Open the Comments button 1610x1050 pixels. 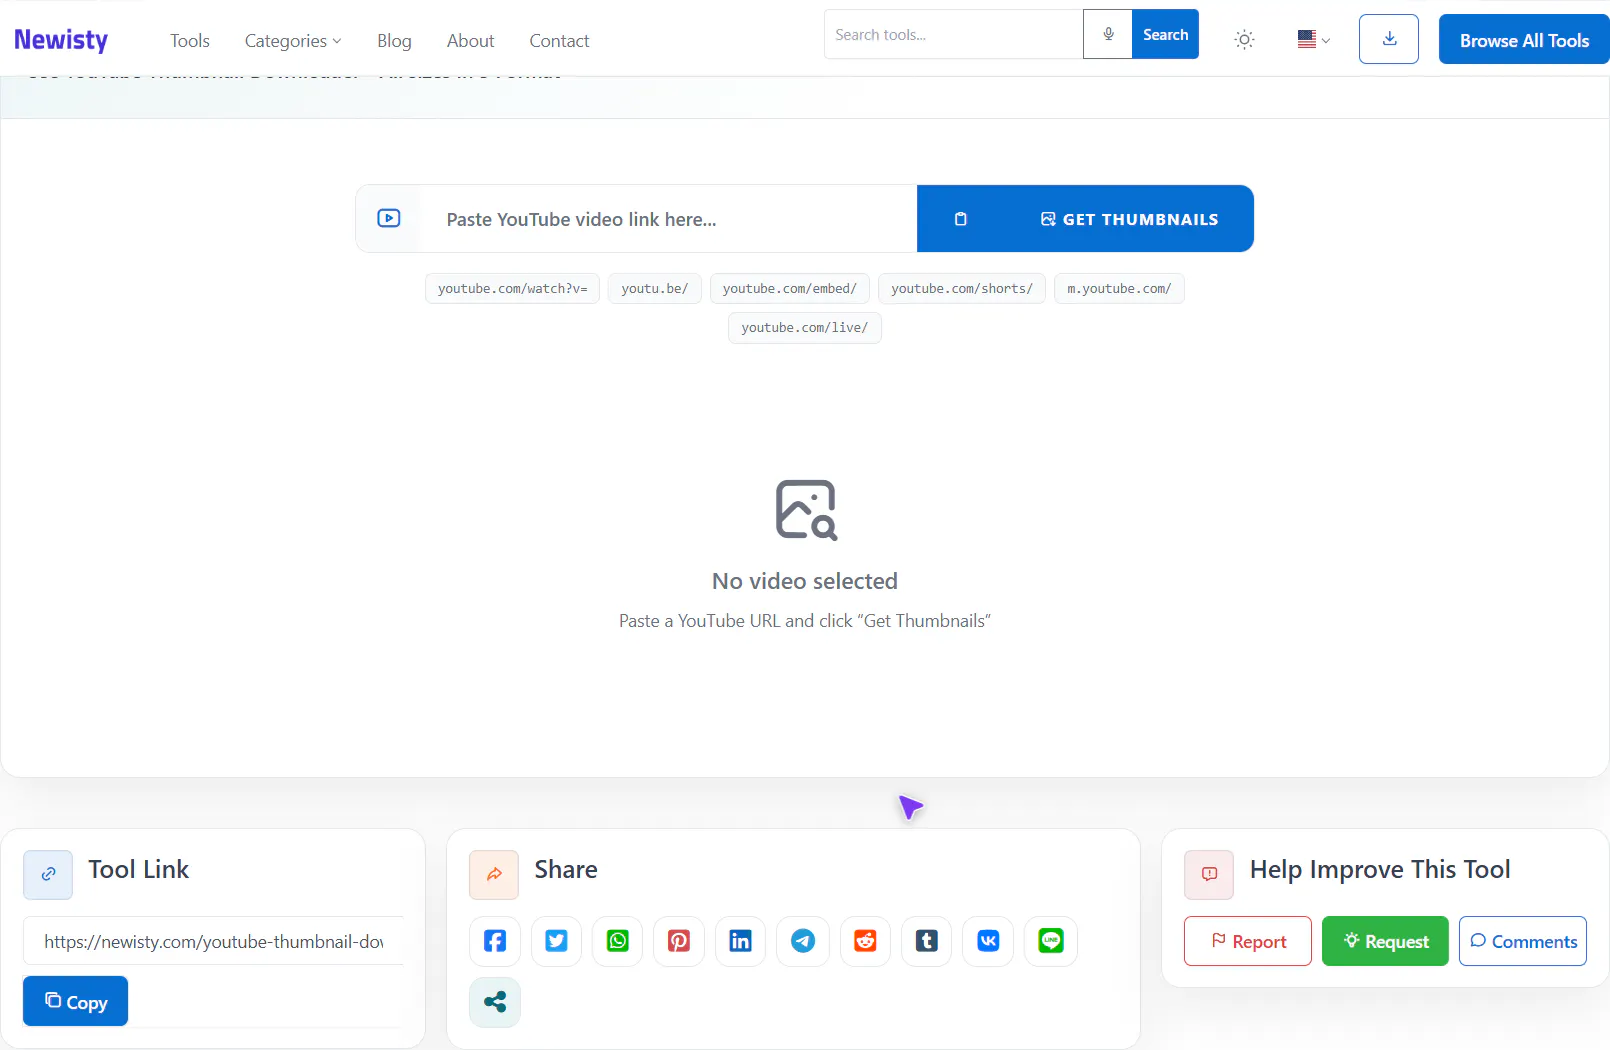coord(1523,941)
